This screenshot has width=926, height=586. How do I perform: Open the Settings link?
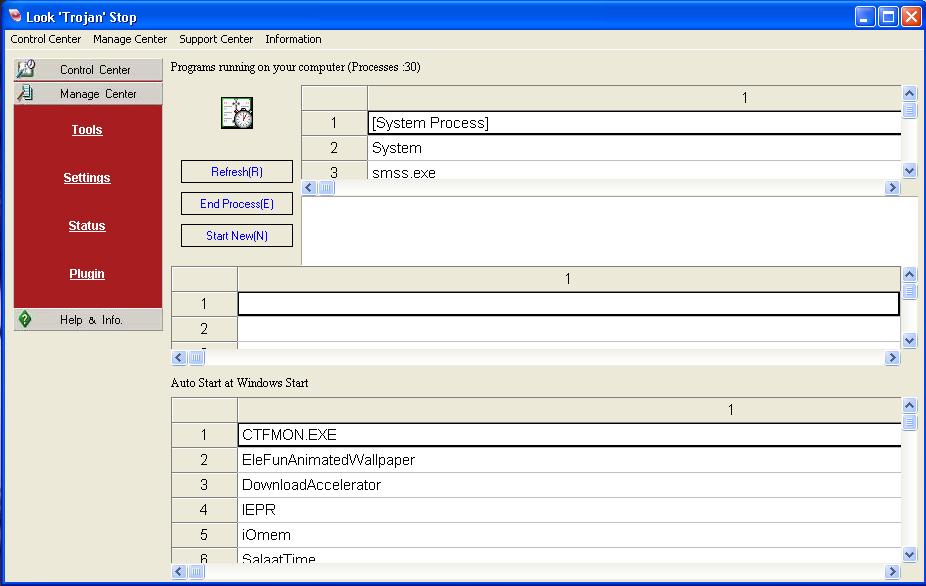click(87, 177)
